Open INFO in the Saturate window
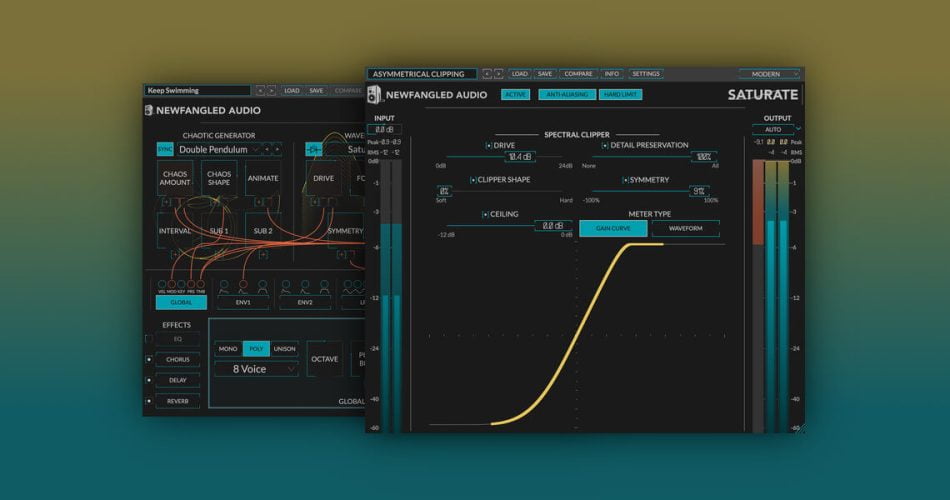Screen dimensions: 950x500 click(x=611, y=74)
